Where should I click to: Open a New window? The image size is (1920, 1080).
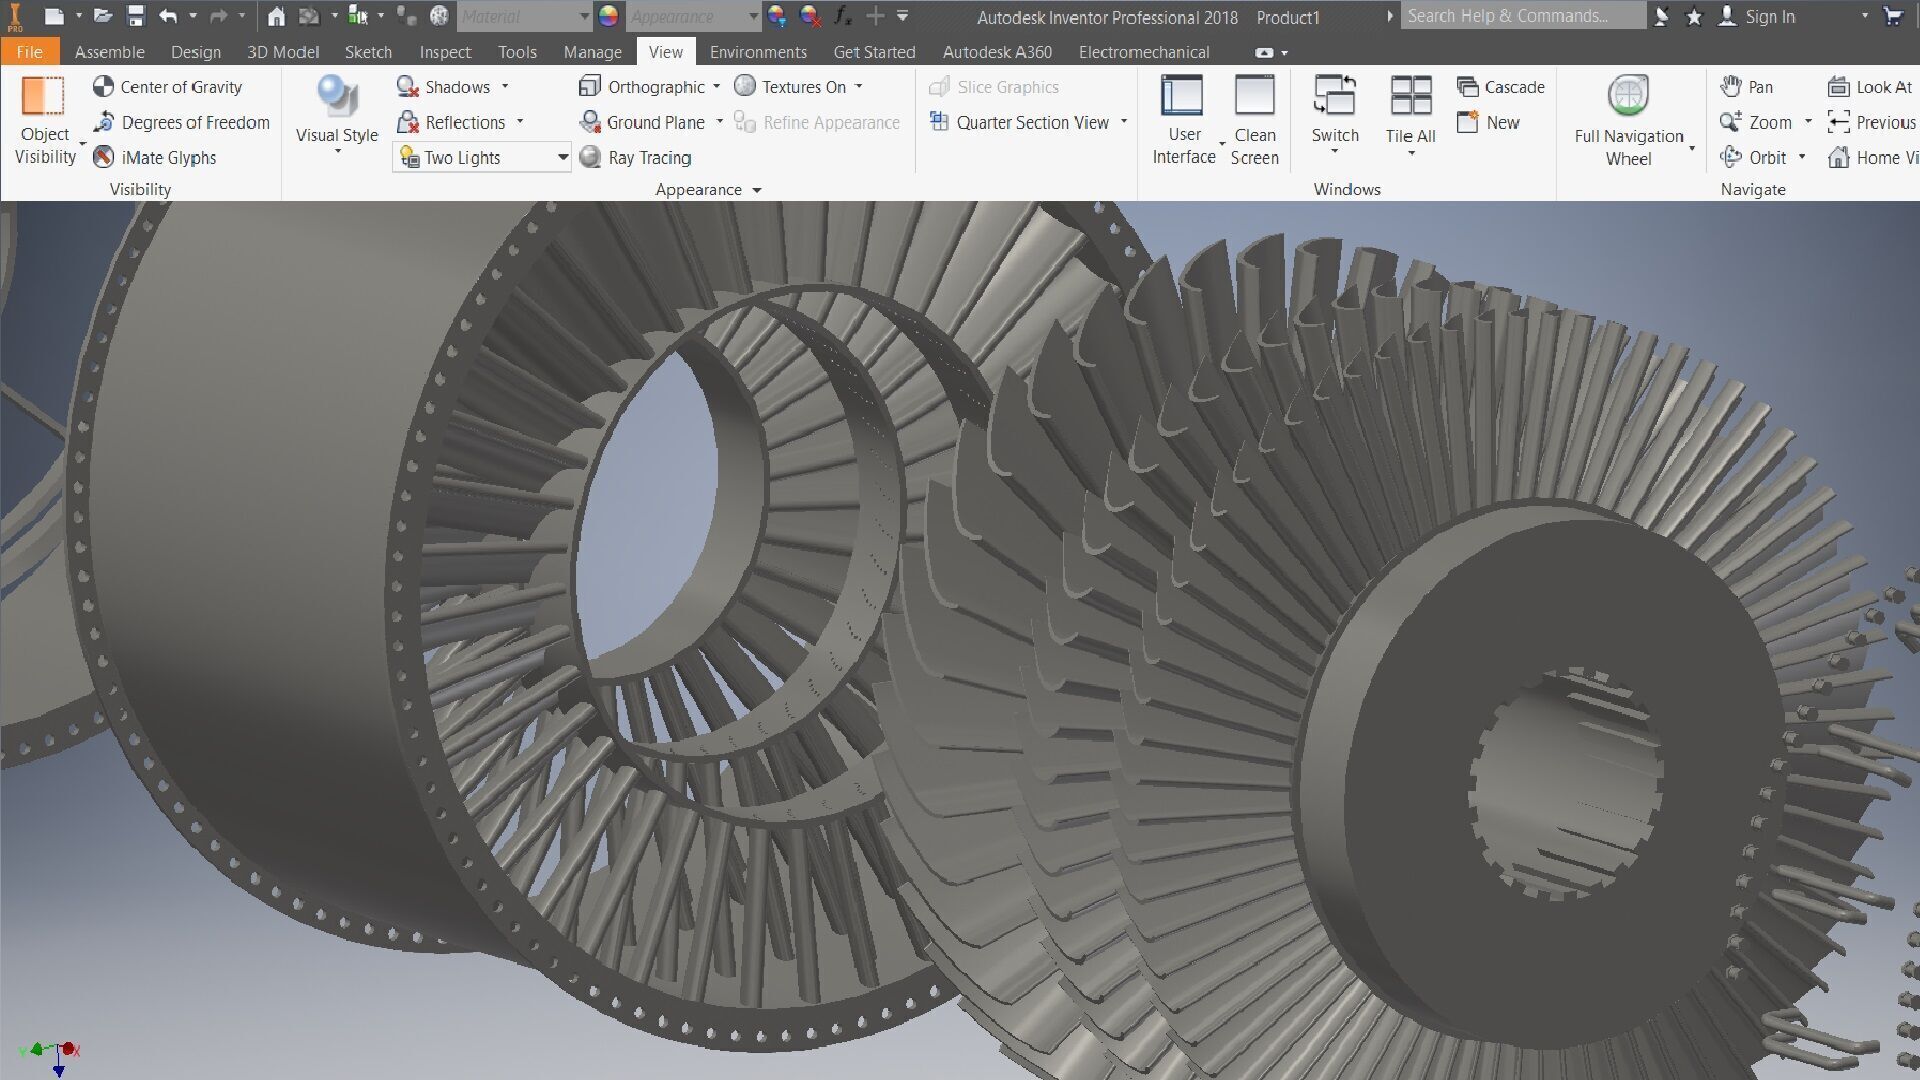1488,122
